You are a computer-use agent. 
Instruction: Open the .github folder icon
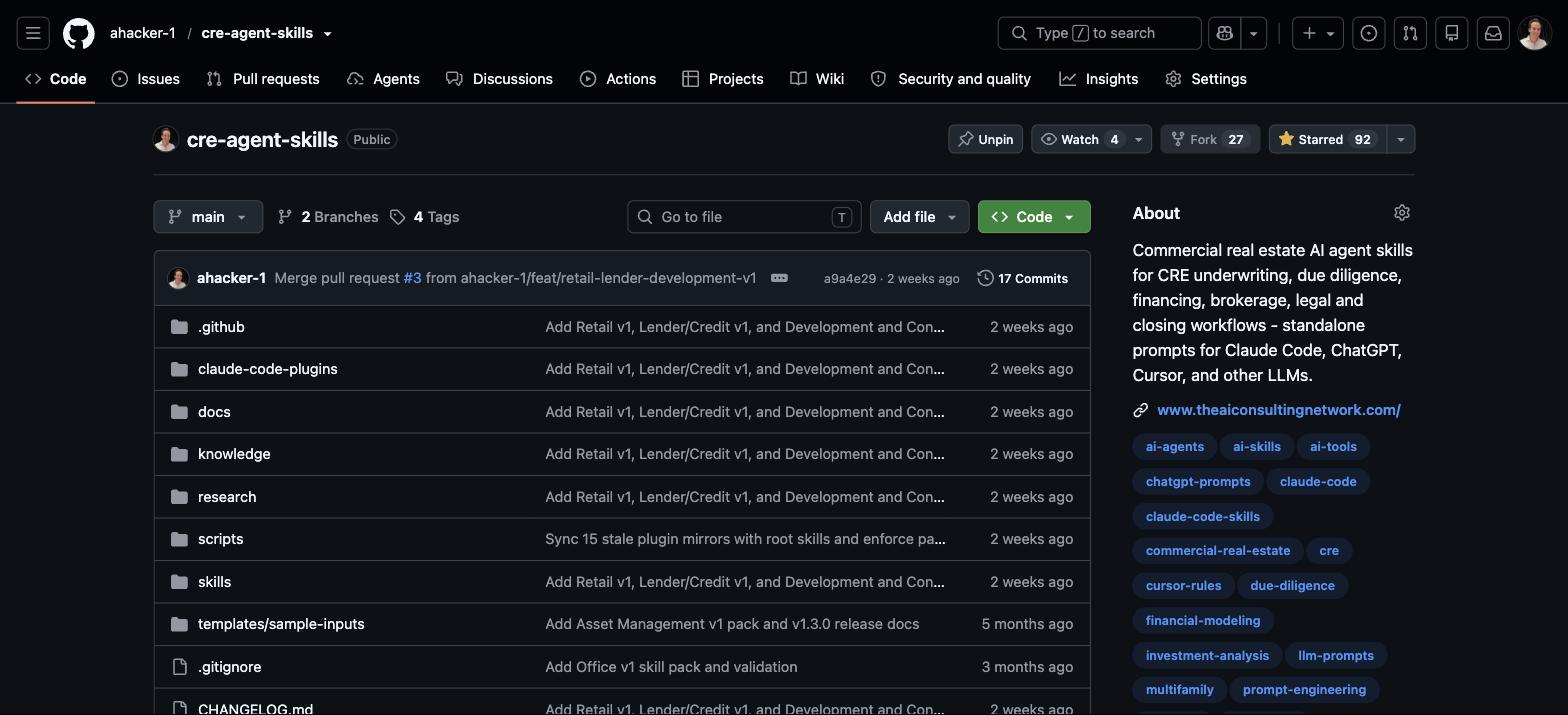click(x=179, y=327)
